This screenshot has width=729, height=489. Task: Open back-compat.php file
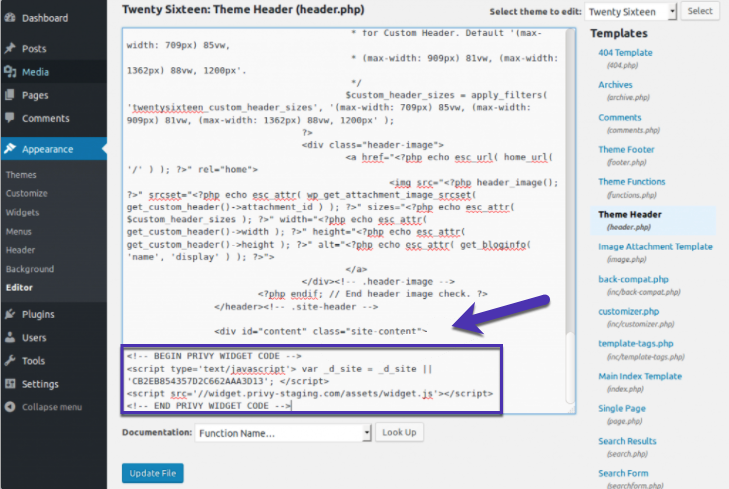tap(633, 279)
